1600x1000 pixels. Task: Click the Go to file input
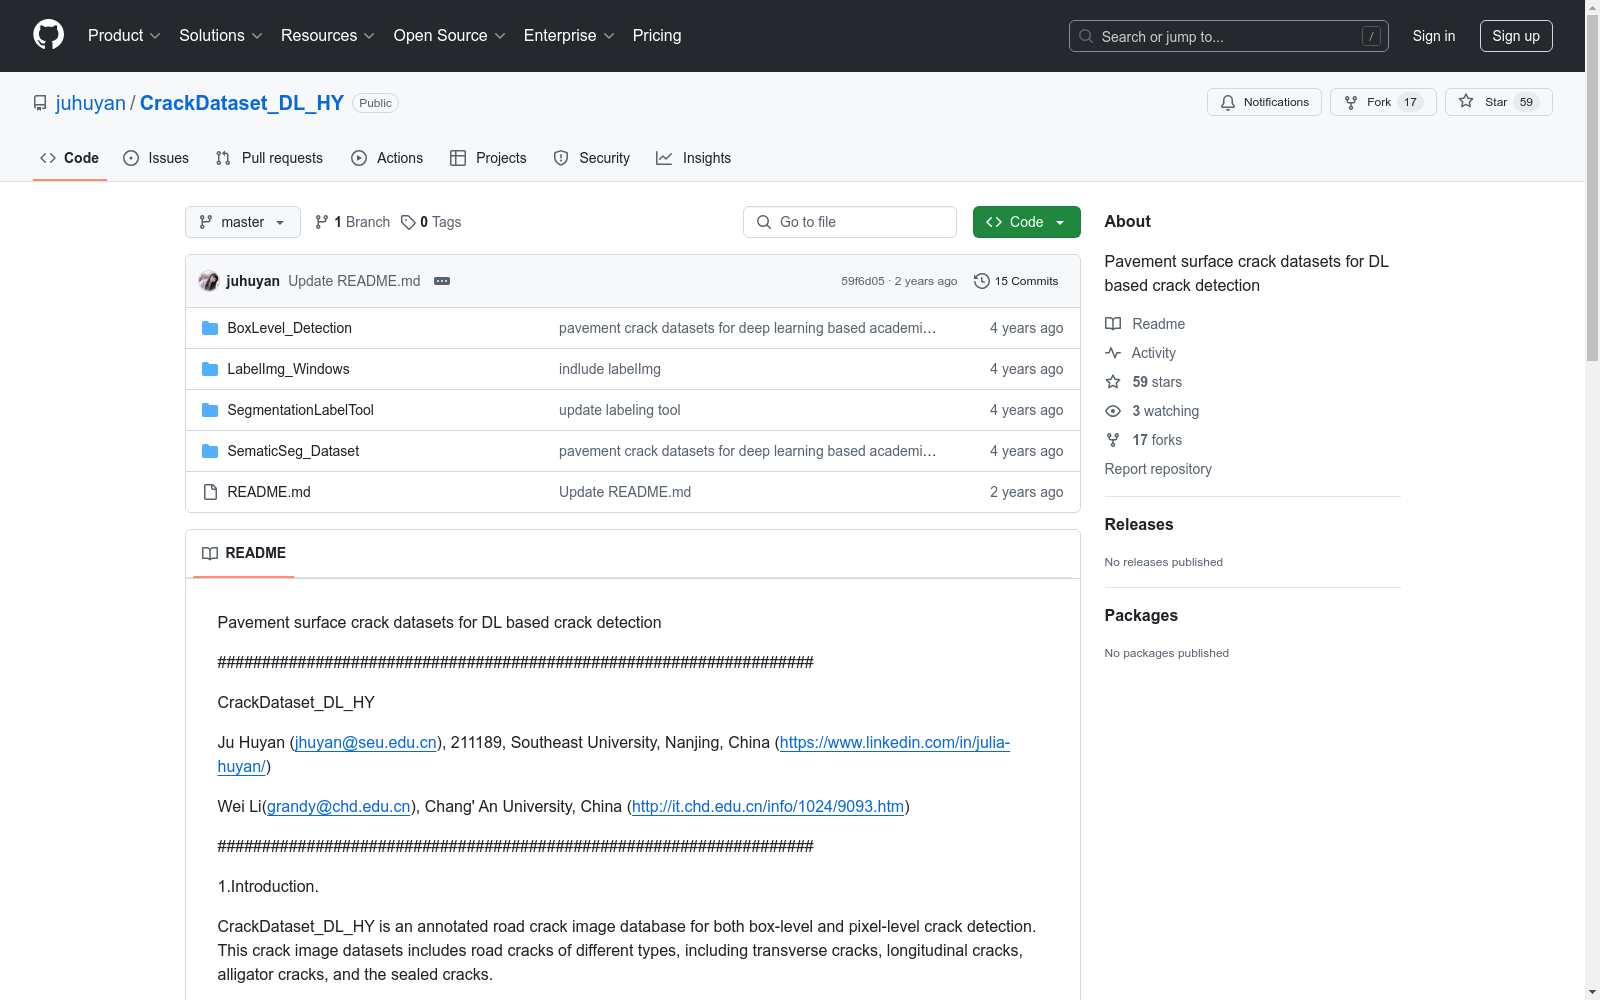pyautogui.click(x=850, y=222)
